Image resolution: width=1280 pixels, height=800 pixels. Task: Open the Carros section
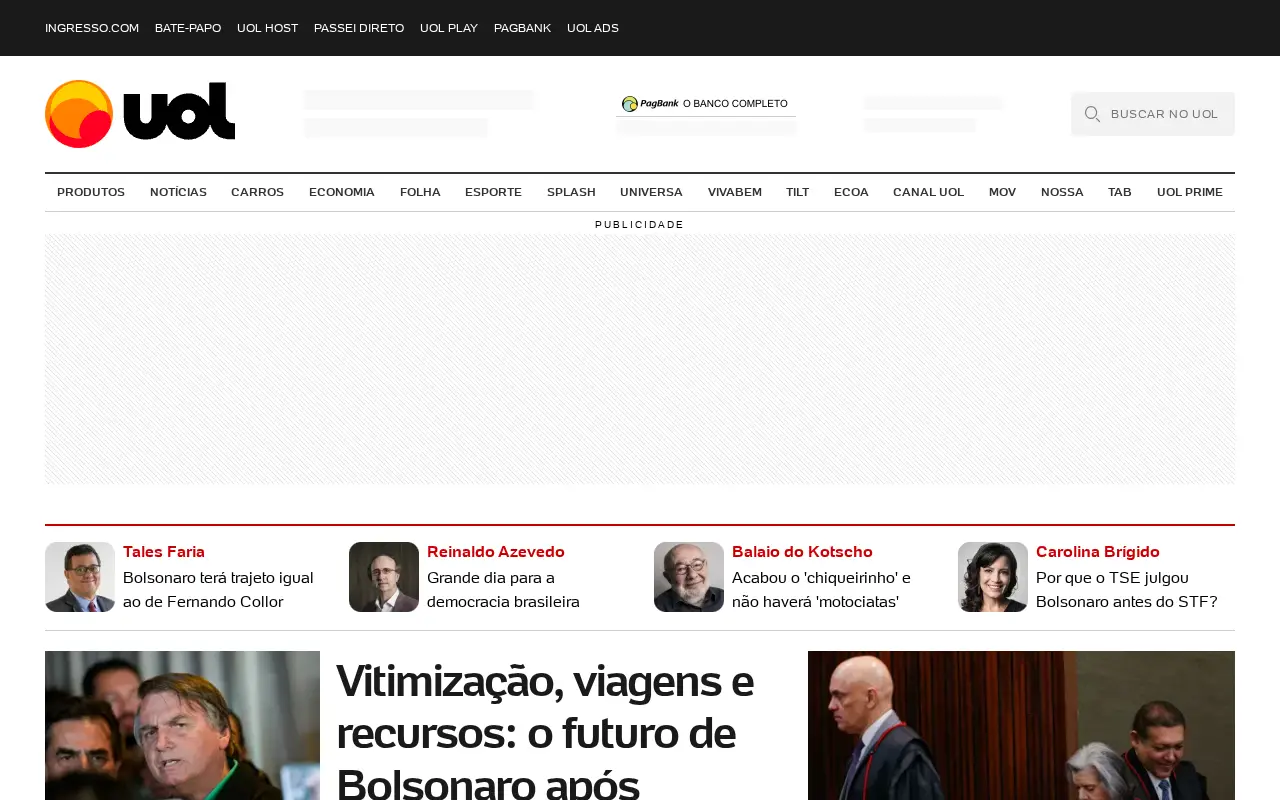(257, 192)
